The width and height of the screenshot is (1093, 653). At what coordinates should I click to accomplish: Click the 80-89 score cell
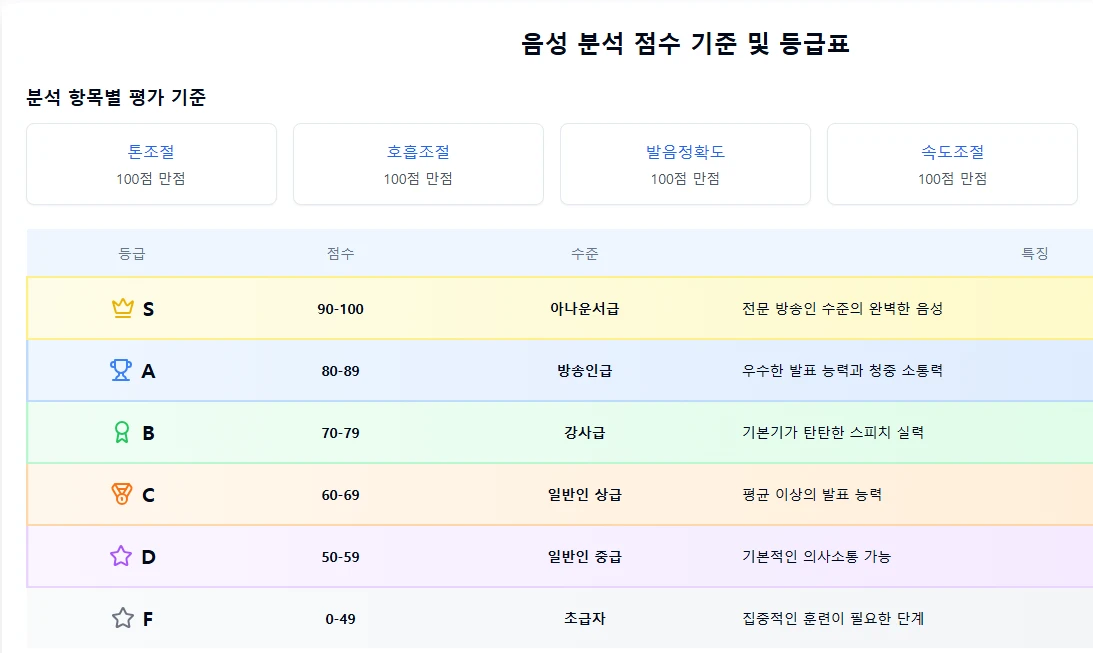click(x=341, y=371)
